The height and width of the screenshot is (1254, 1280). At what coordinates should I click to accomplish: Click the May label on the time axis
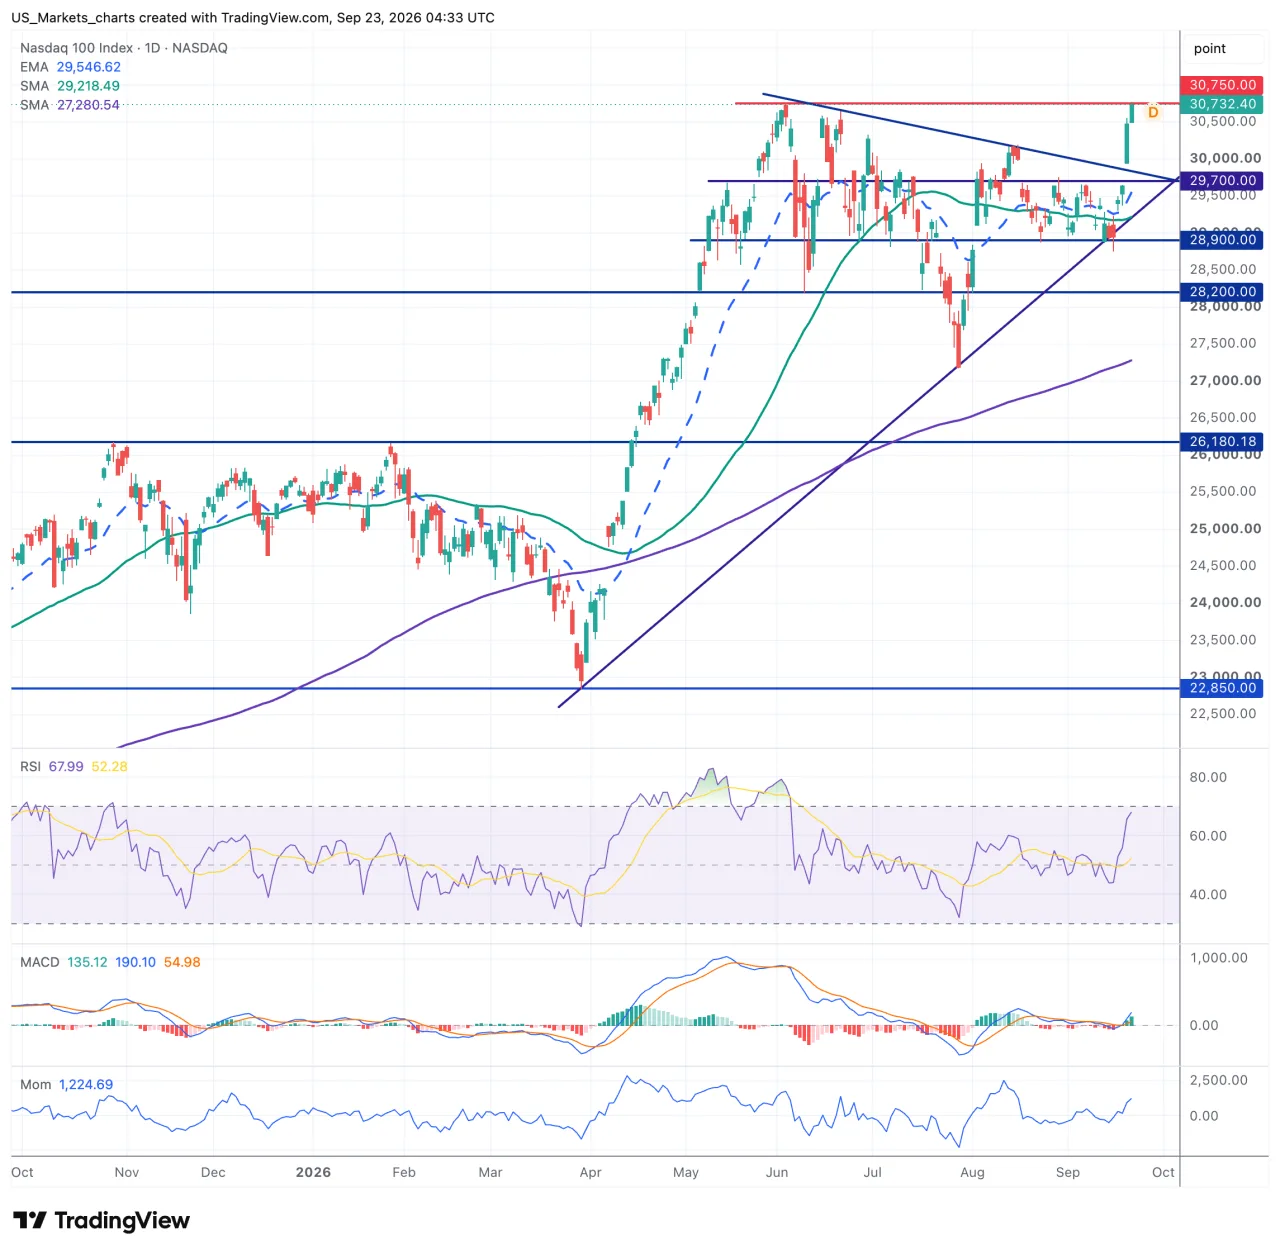pos(686,1172)
